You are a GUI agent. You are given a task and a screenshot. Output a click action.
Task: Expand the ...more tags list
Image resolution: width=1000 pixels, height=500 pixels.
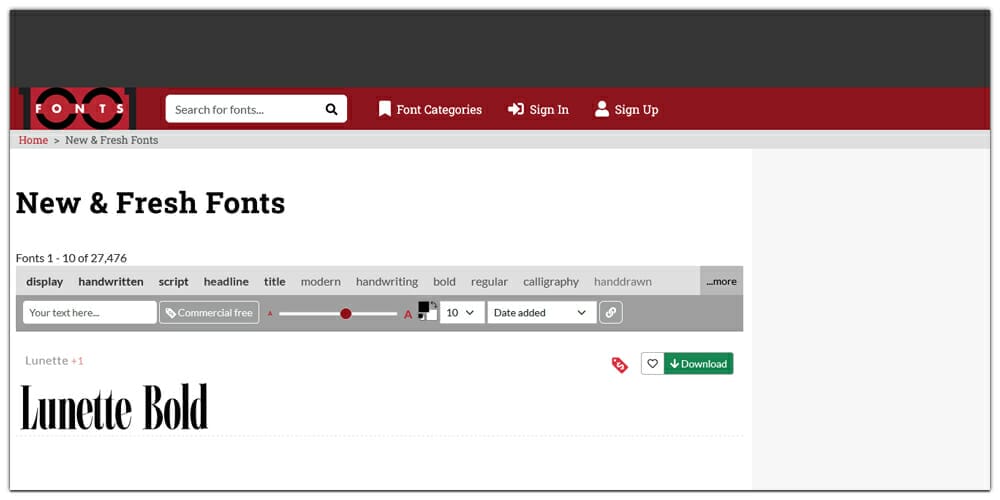coord(721,281)
